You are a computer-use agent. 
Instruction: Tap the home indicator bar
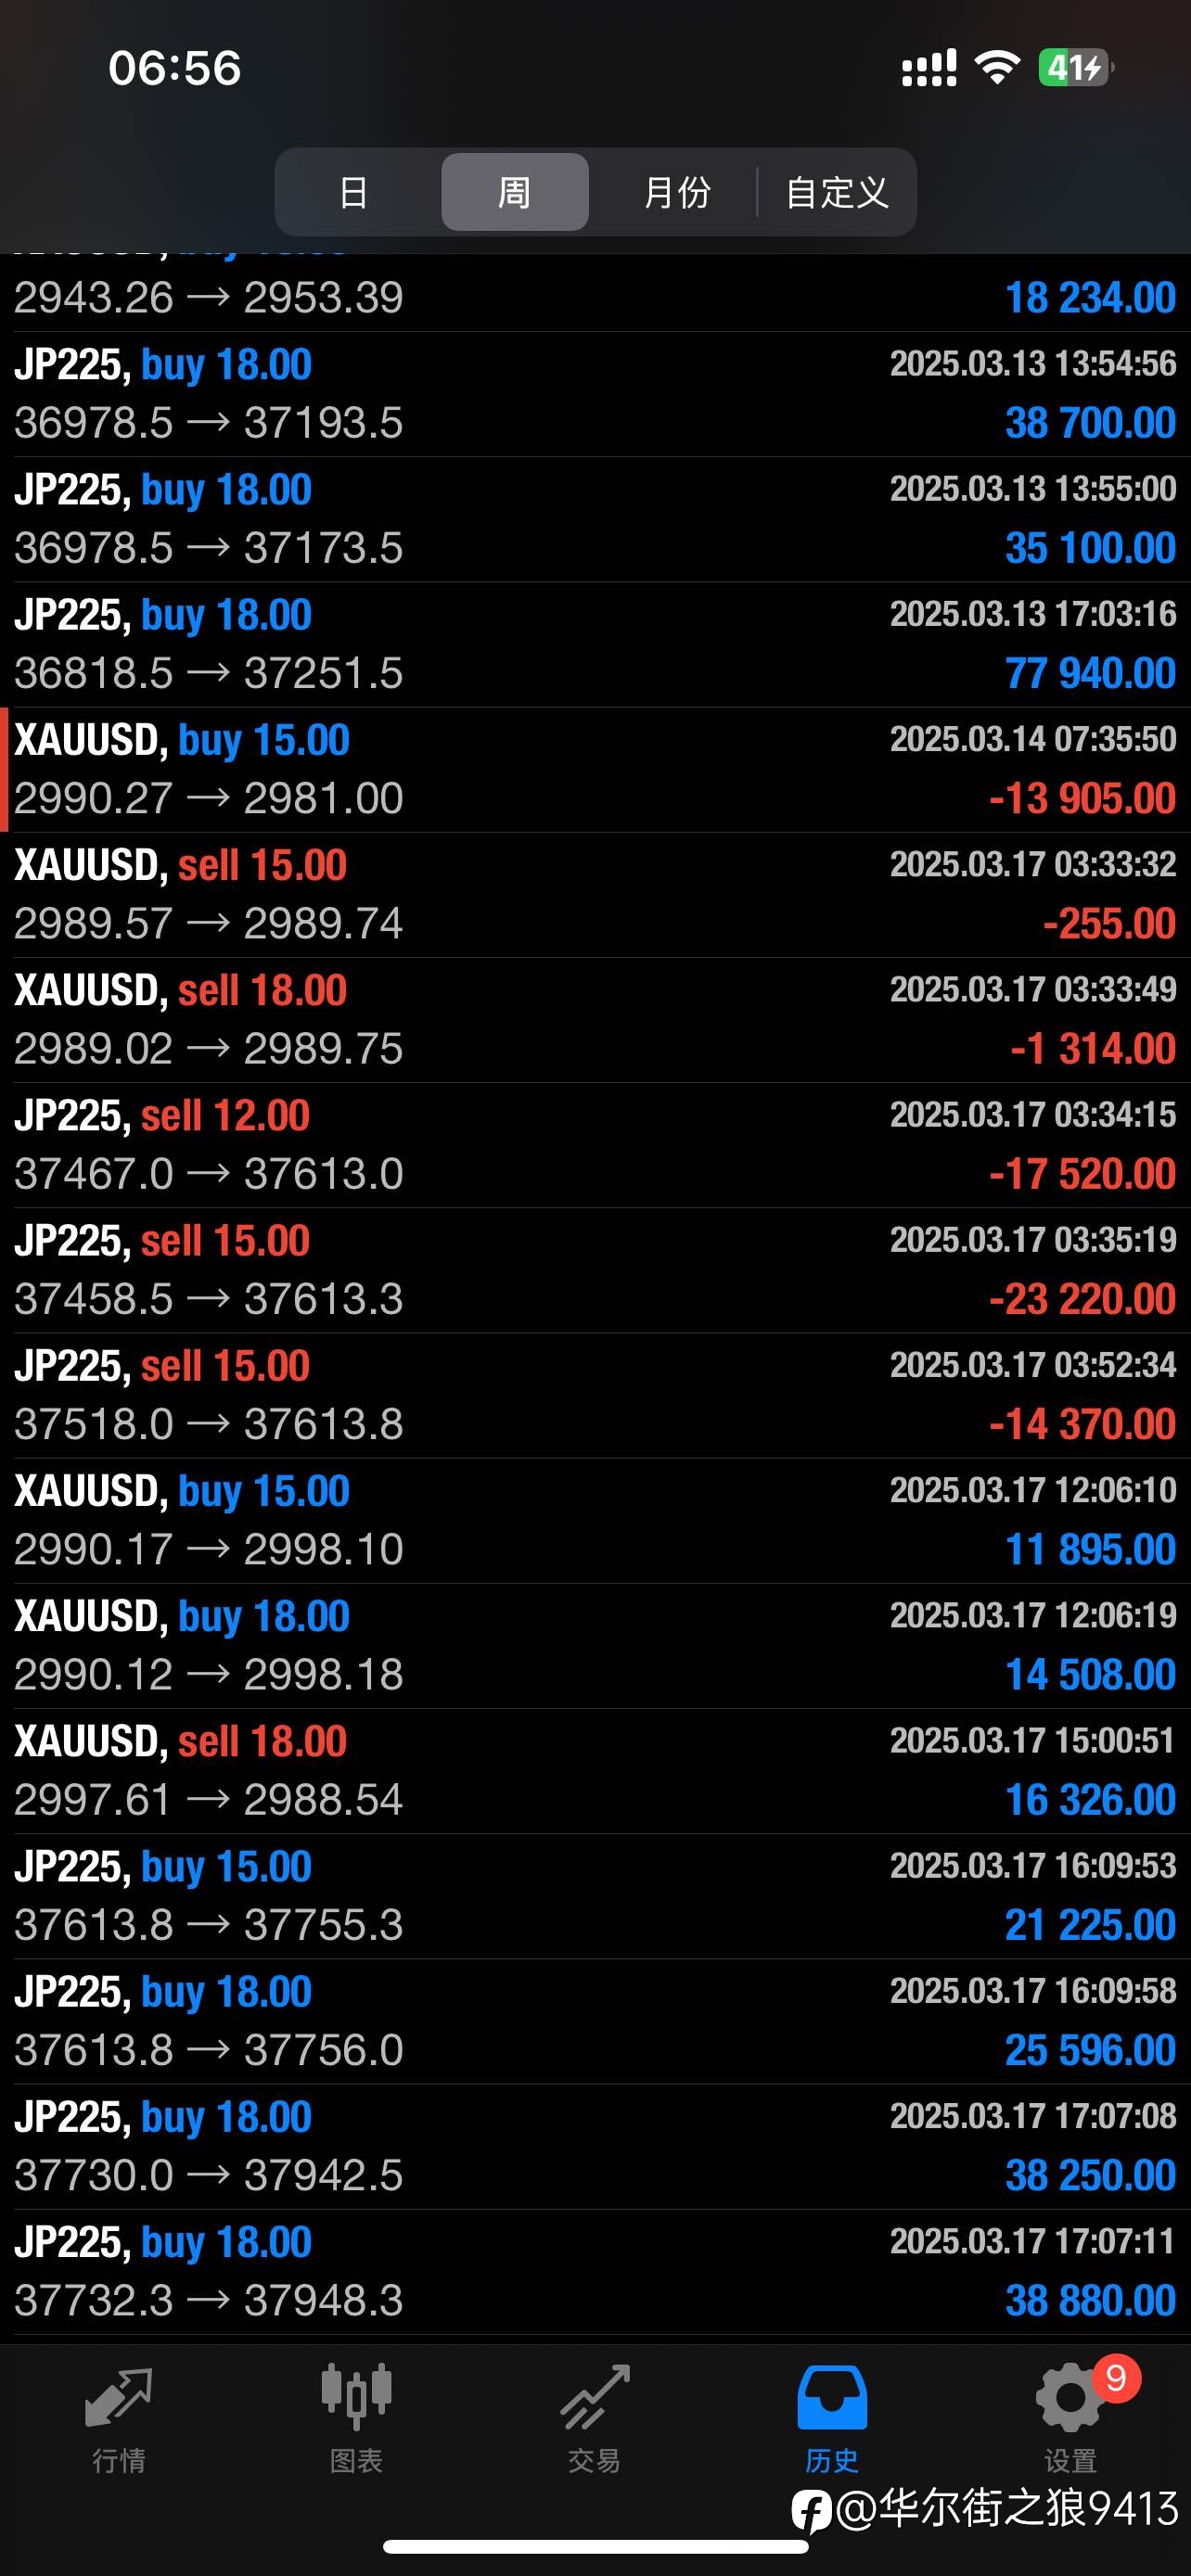point(595,2546)
